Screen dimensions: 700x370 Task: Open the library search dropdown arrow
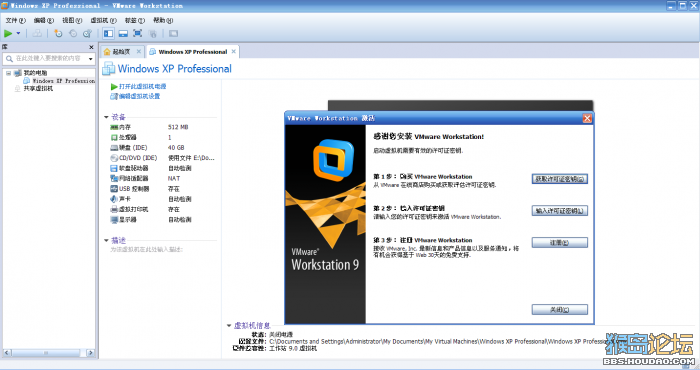(91, 59)
